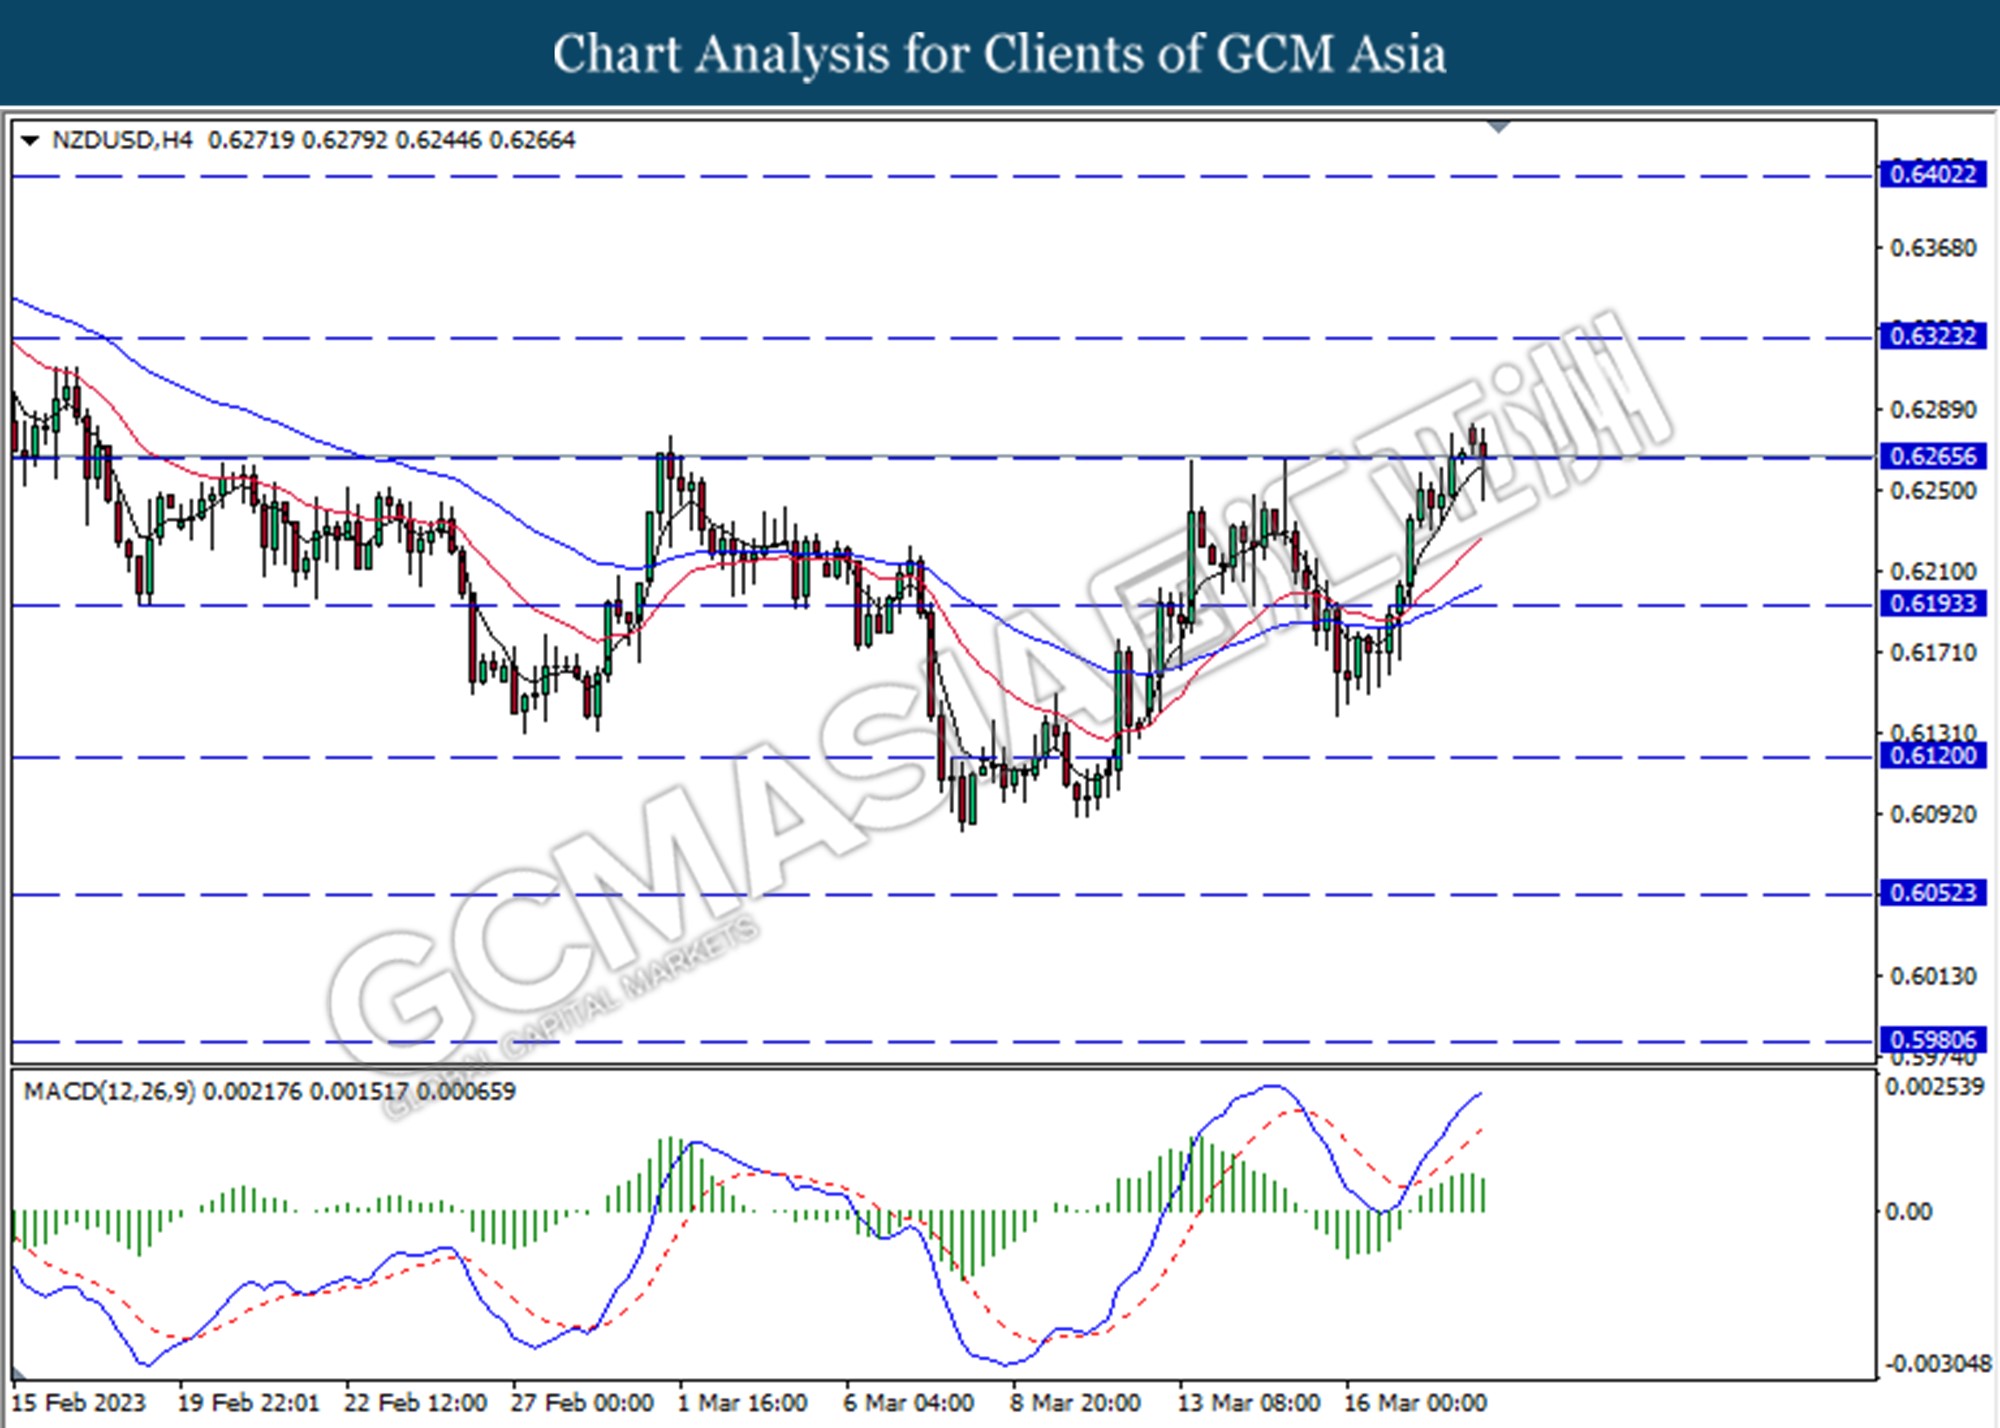Select the 0.63232 price level label
Viewport: 2000px width, 1428px height.
(1932, 336)
